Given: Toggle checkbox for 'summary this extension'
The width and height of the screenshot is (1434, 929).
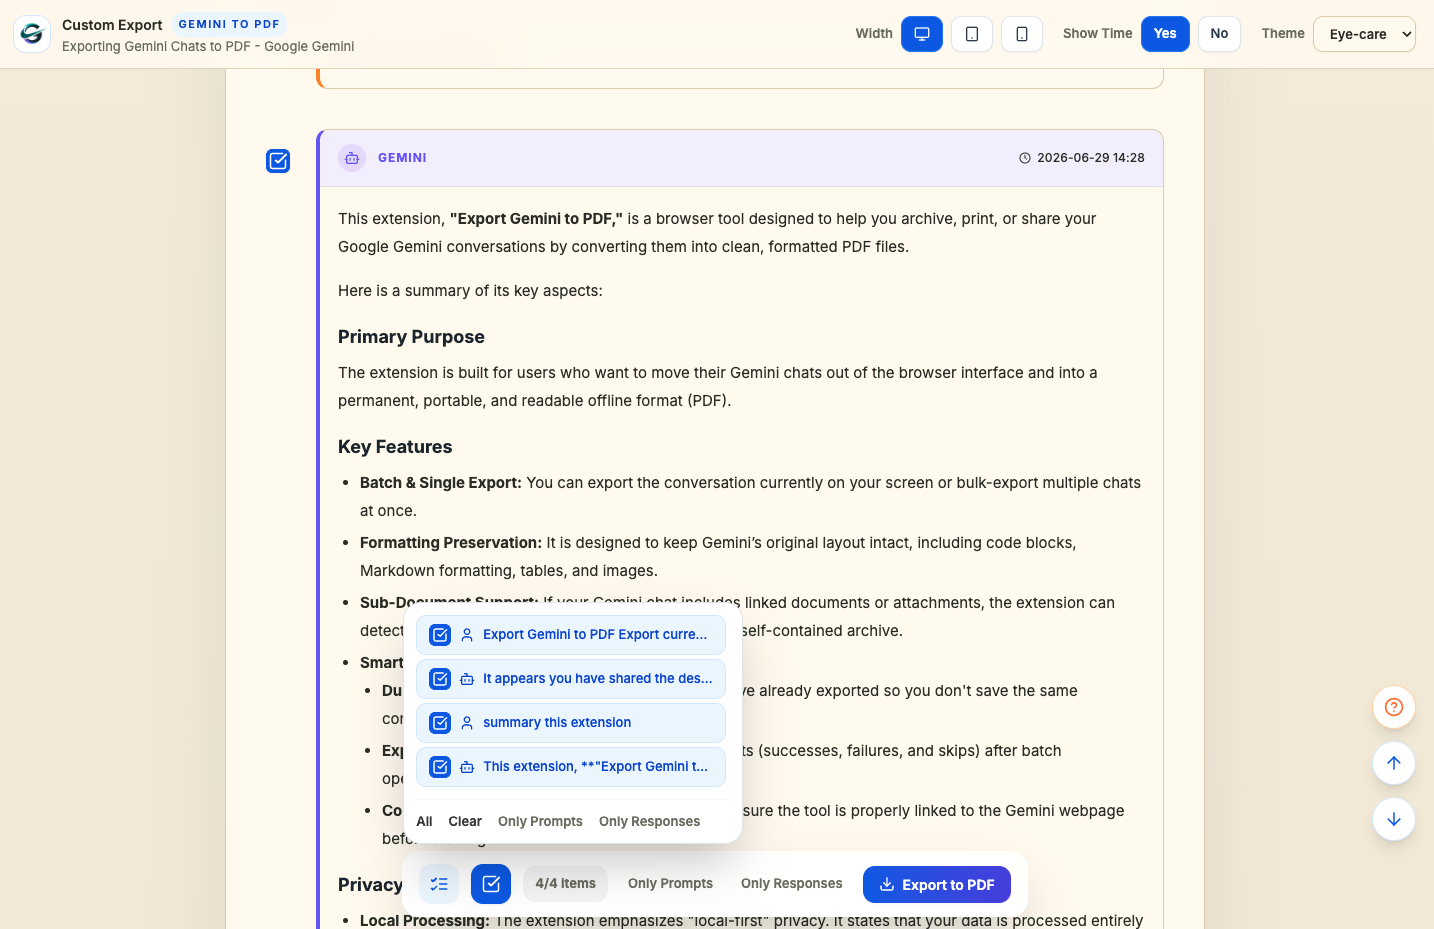Looking at the screenshot, I should [440, 723].
